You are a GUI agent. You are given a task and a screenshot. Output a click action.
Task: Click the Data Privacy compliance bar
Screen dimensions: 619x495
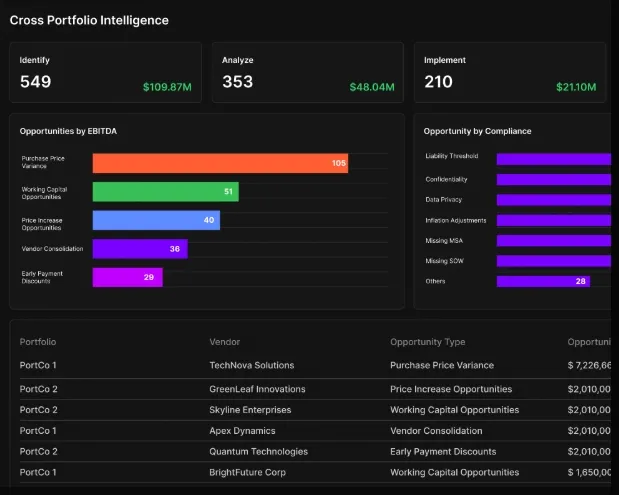click(x=554, y=200)
